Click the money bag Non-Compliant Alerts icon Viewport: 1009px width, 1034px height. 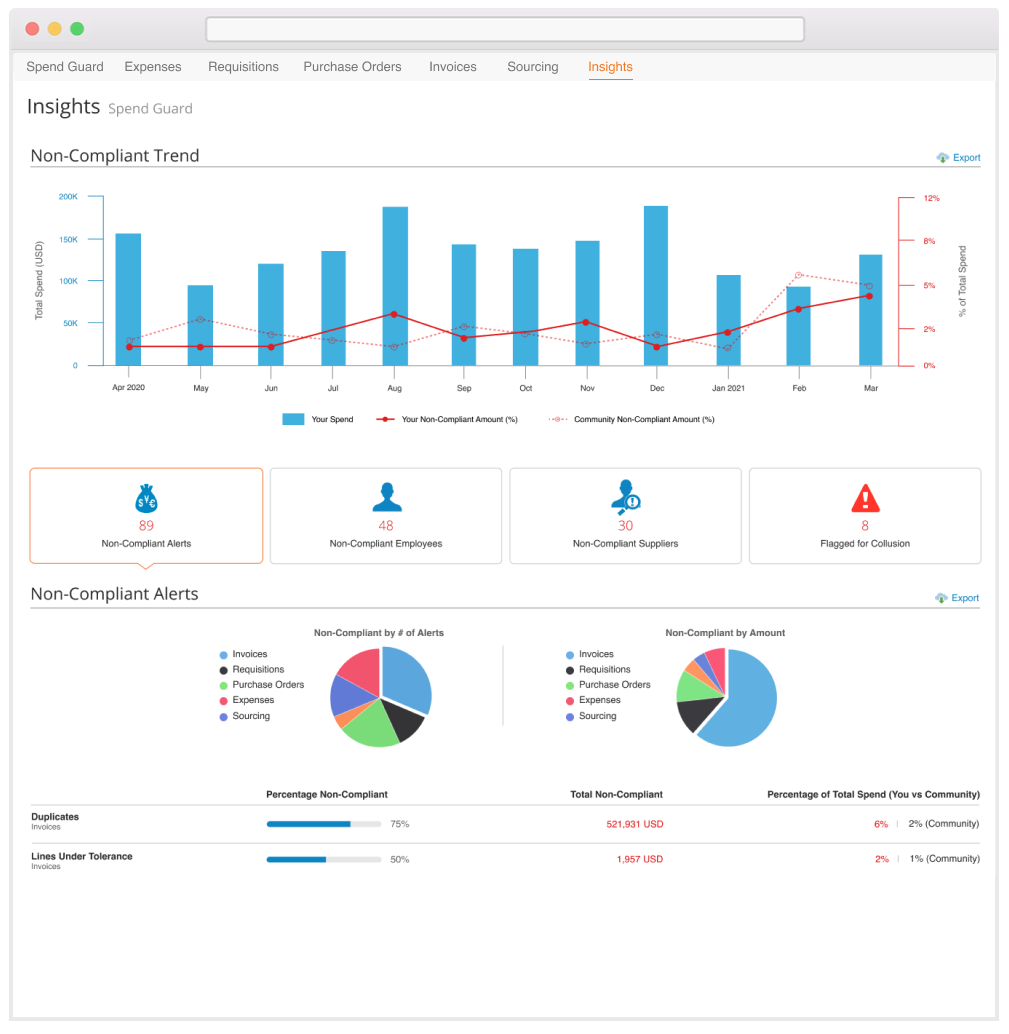point(146,498)
